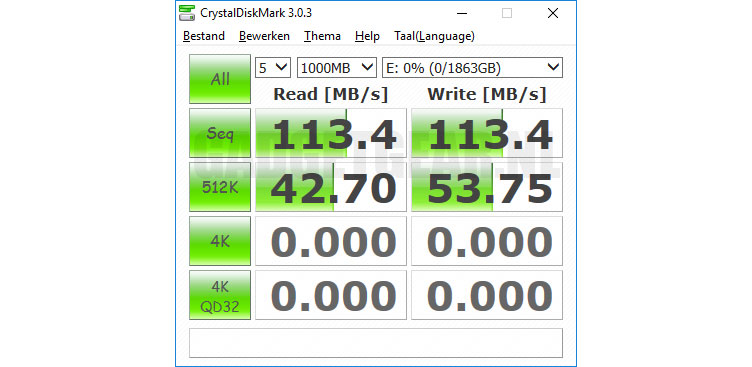The width and height of the screenshot is (752, 367).
Task: Start the 4K benchmark test
Action: coord(220,241)
